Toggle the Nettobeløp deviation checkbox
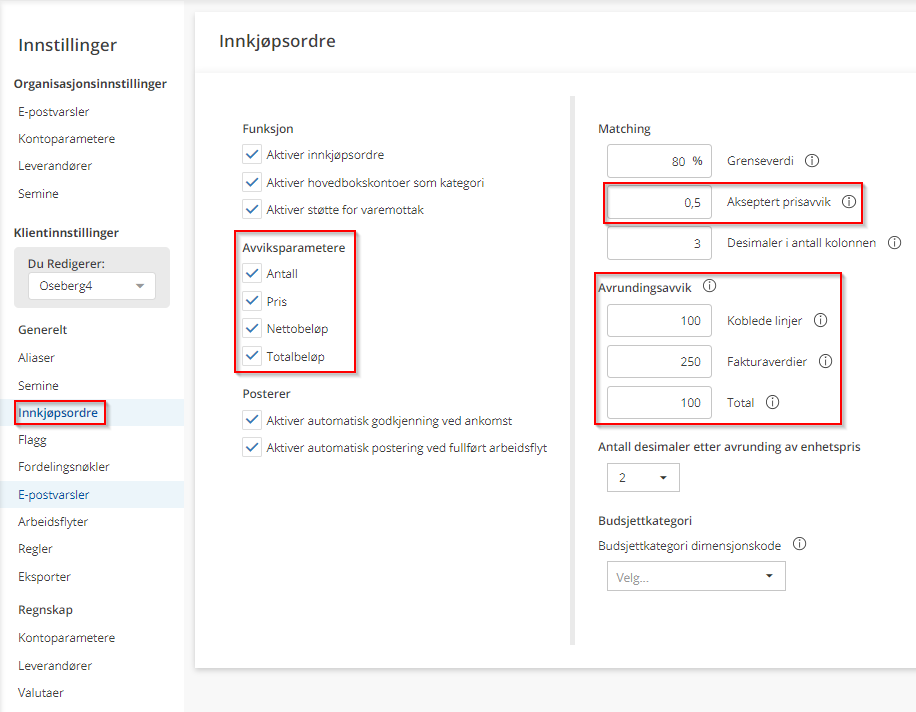 tap(251, 329)
